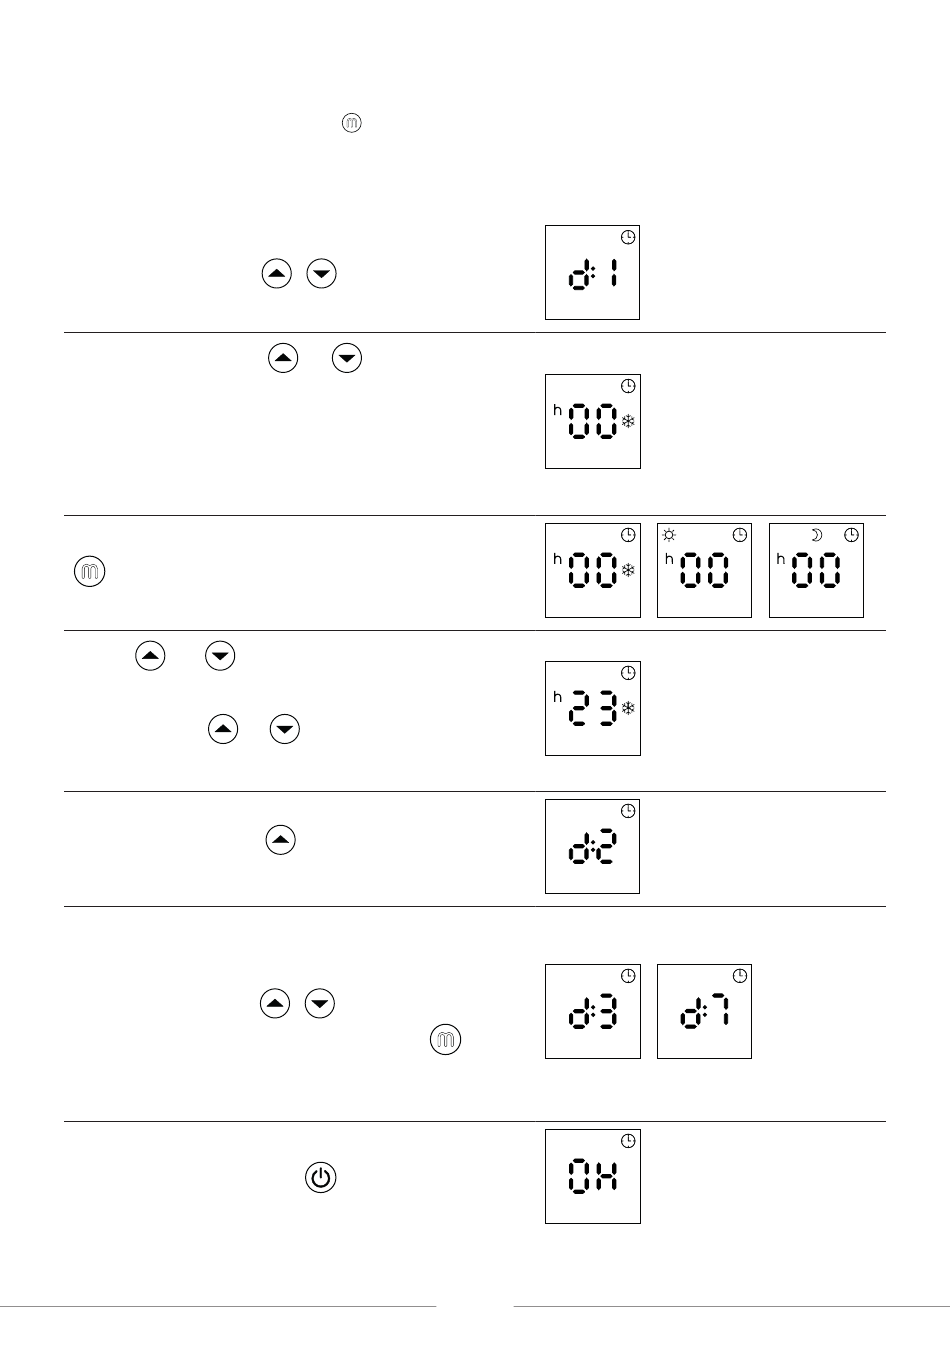Select the d:1 day display

point(592,273)
